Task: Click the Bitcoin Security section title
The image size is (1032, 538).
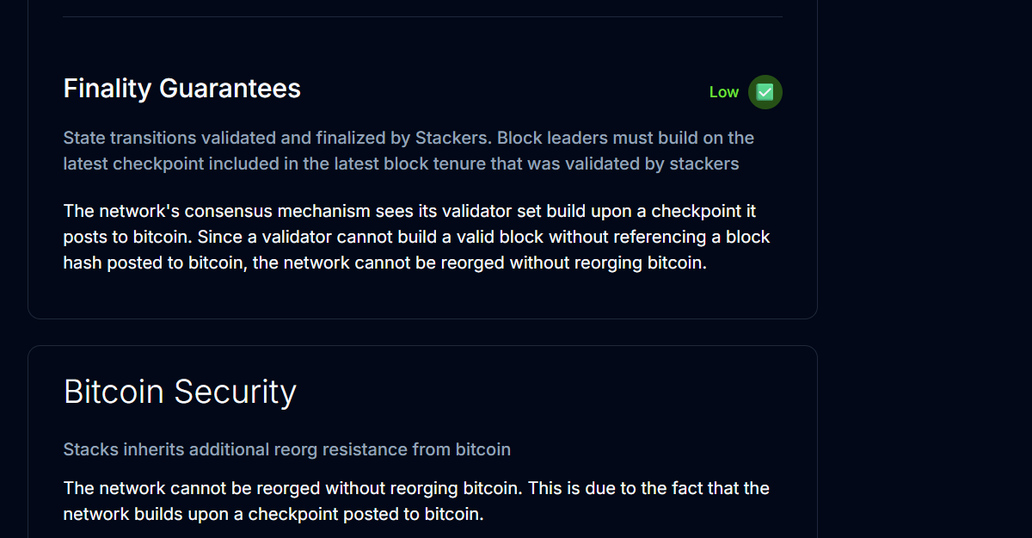Action: tap(180, 392)
